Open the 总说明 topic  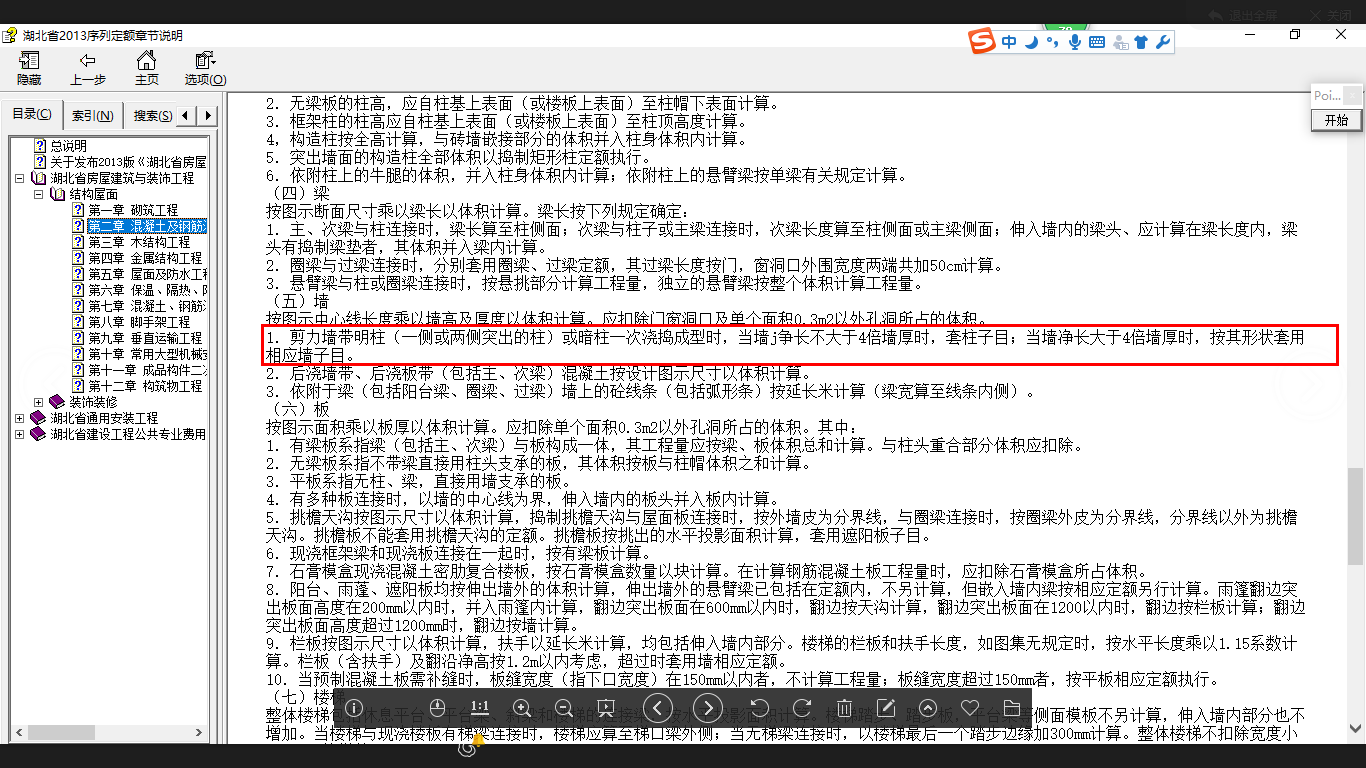coord(68,146)
